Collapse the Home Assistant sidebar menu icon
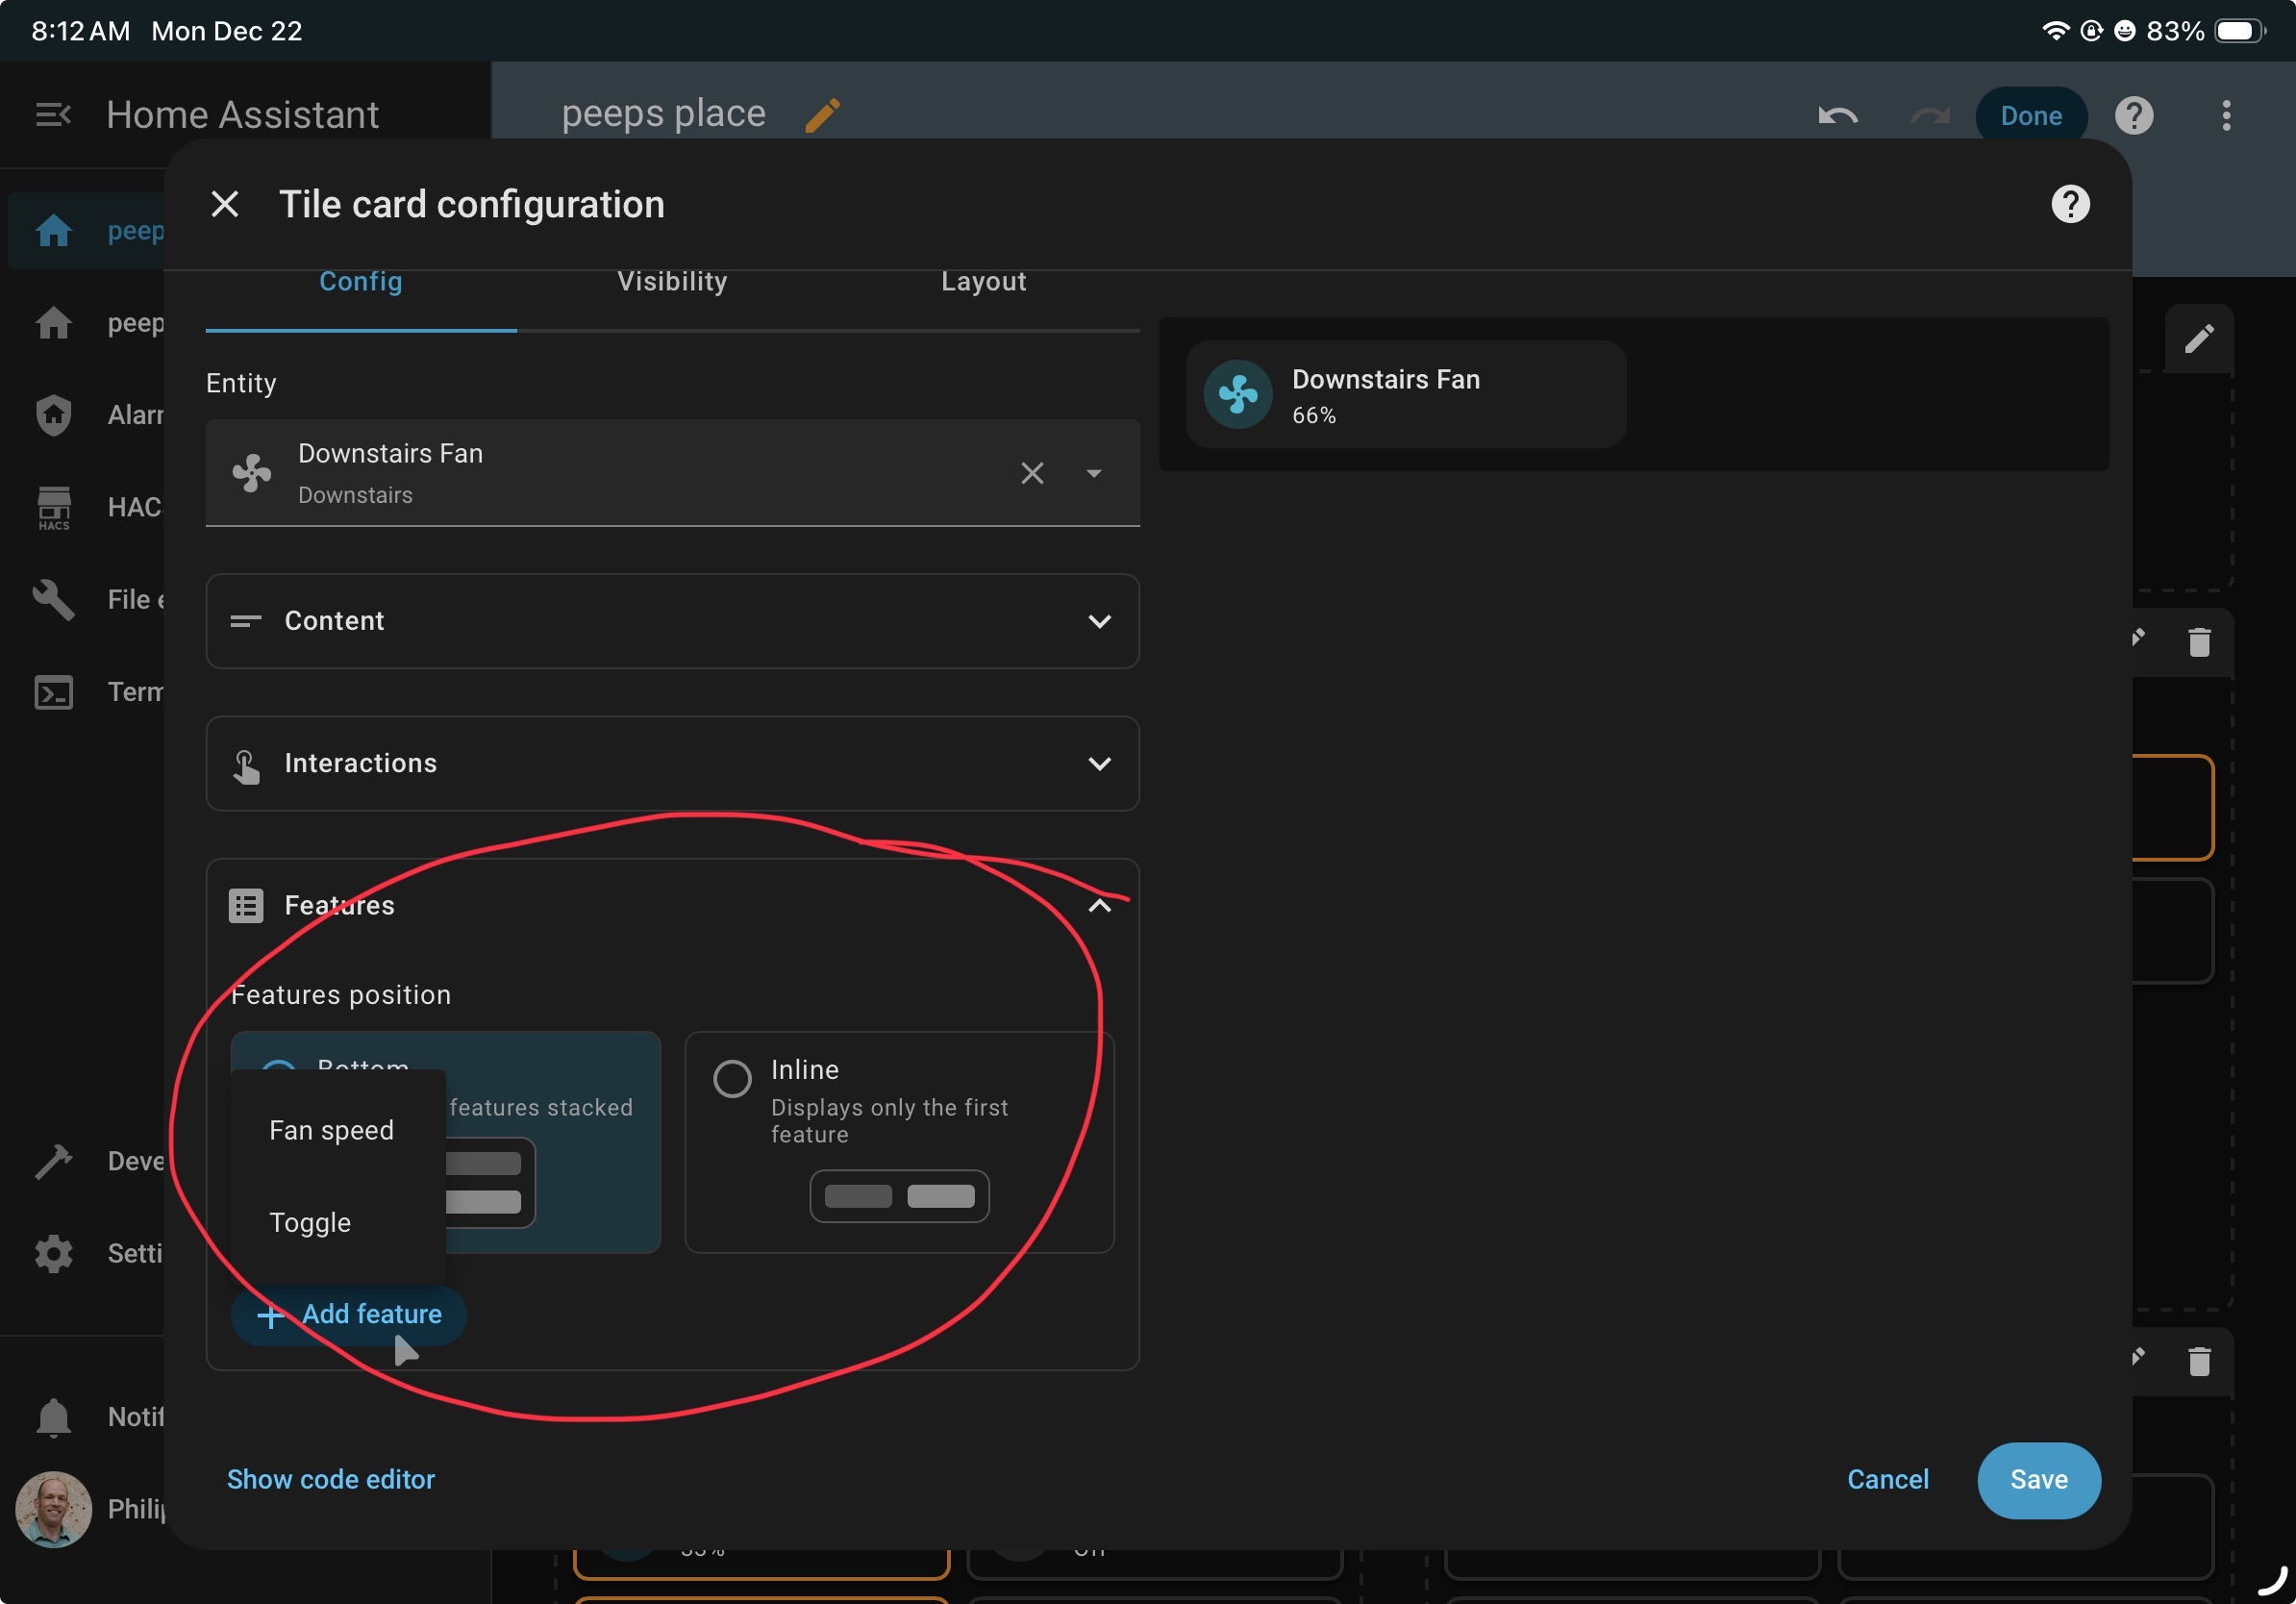 [x=52, y=115]
